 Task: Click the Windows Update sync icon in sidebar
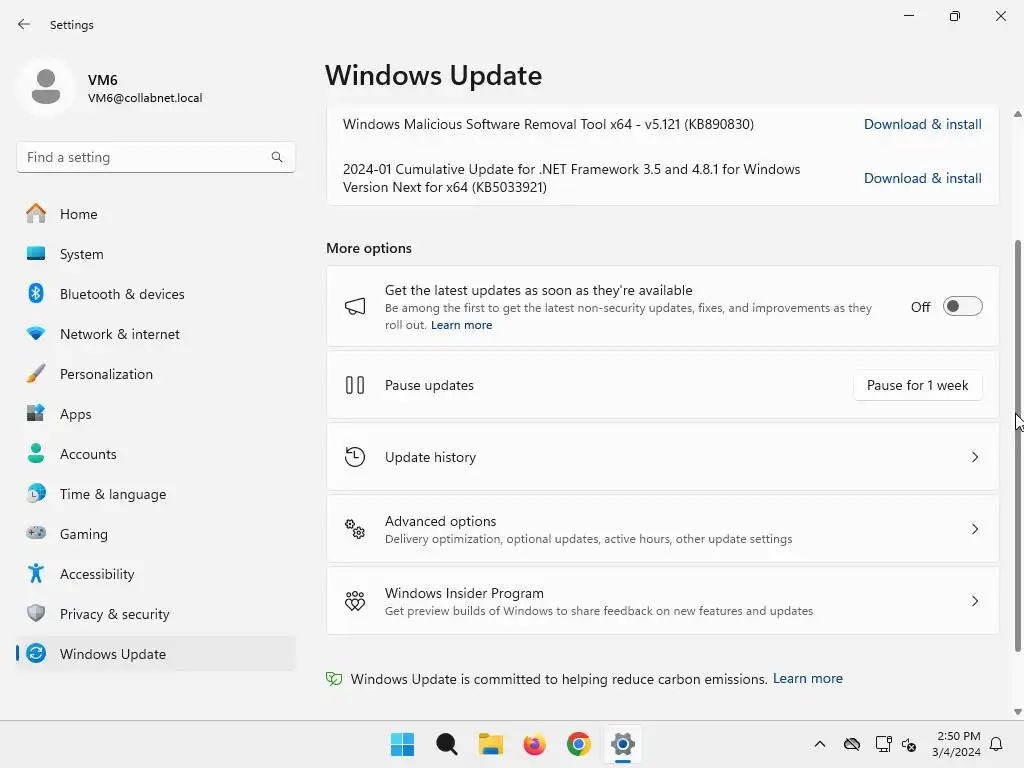tap(36, 653)
